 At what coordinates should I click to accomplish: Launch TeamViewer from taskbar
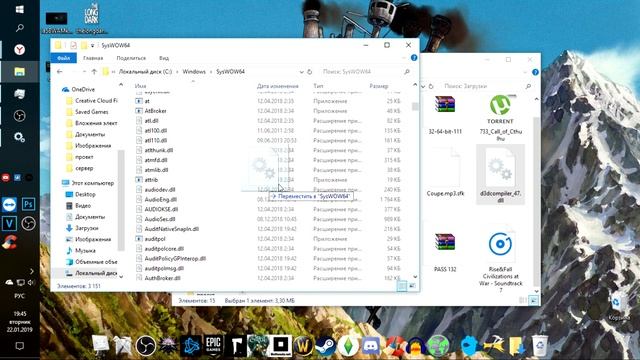tap(9, 204)
